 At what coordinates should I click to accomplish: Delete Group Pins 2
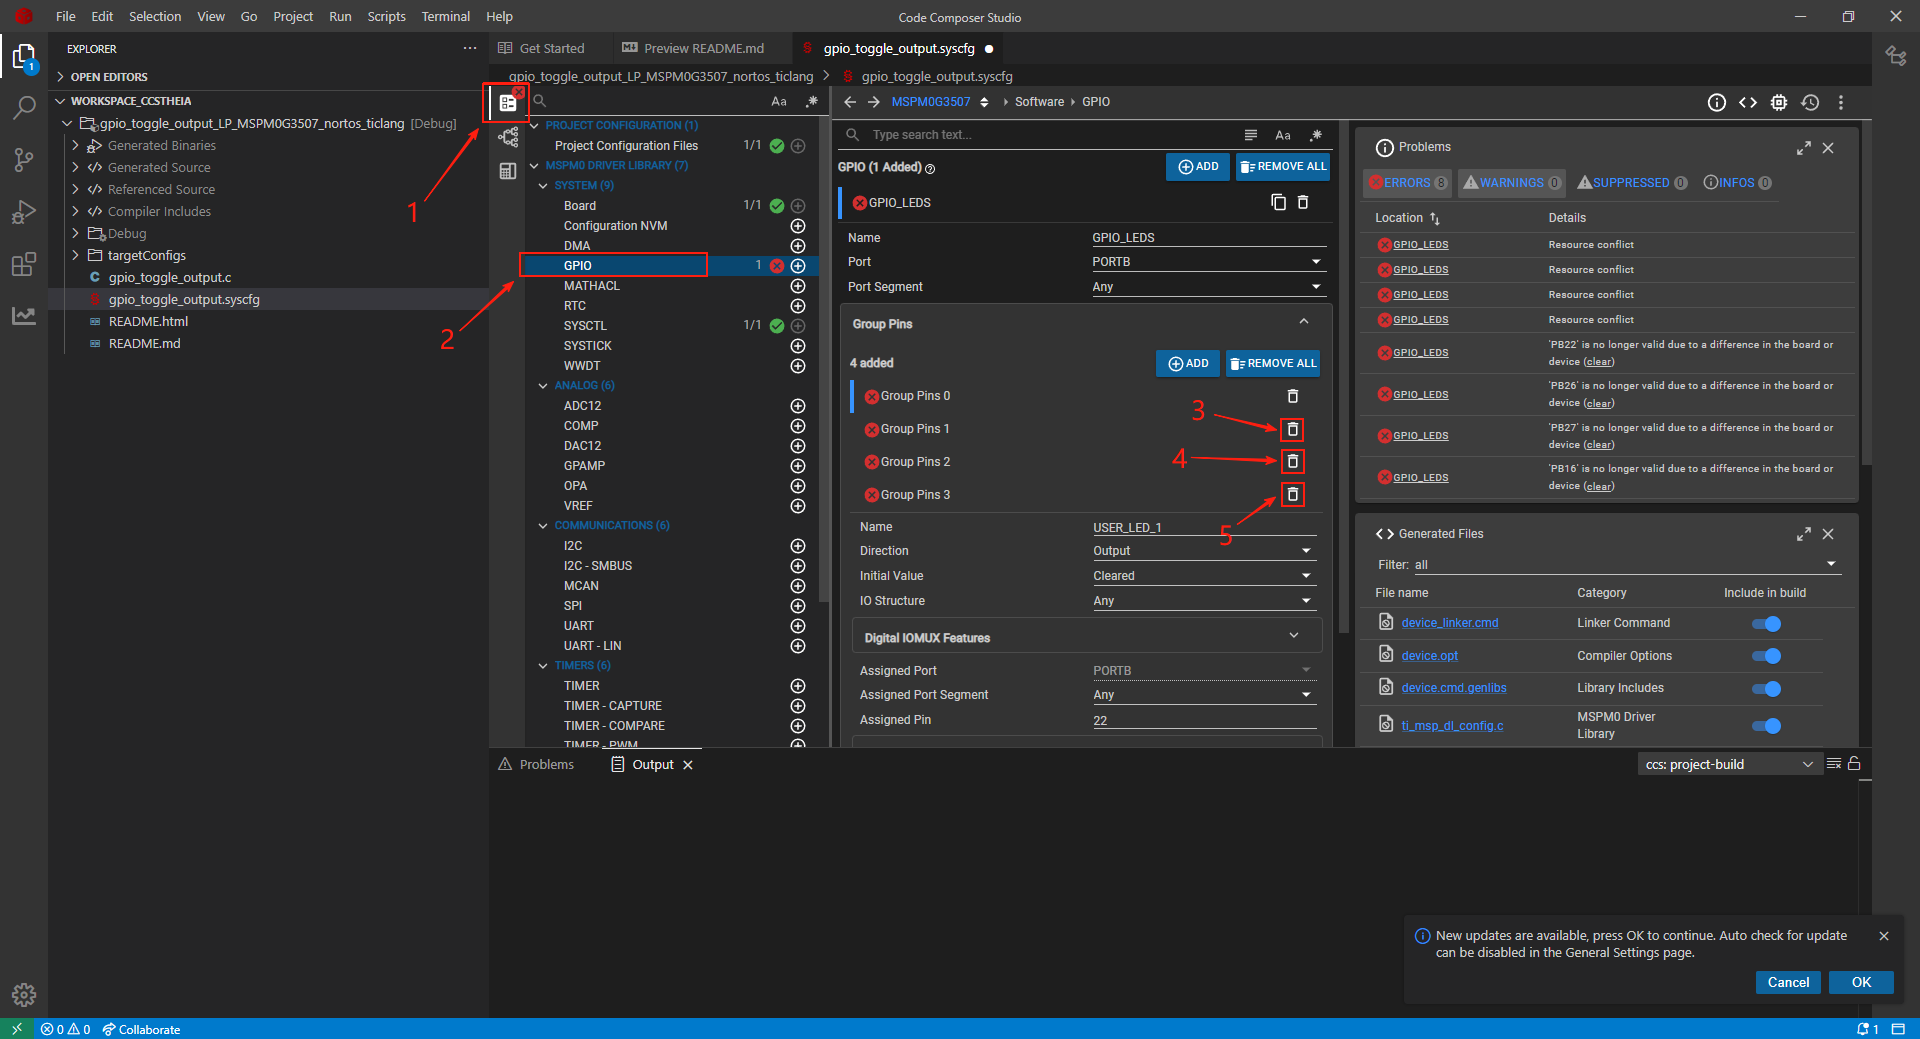click(x=1293, y=461)
